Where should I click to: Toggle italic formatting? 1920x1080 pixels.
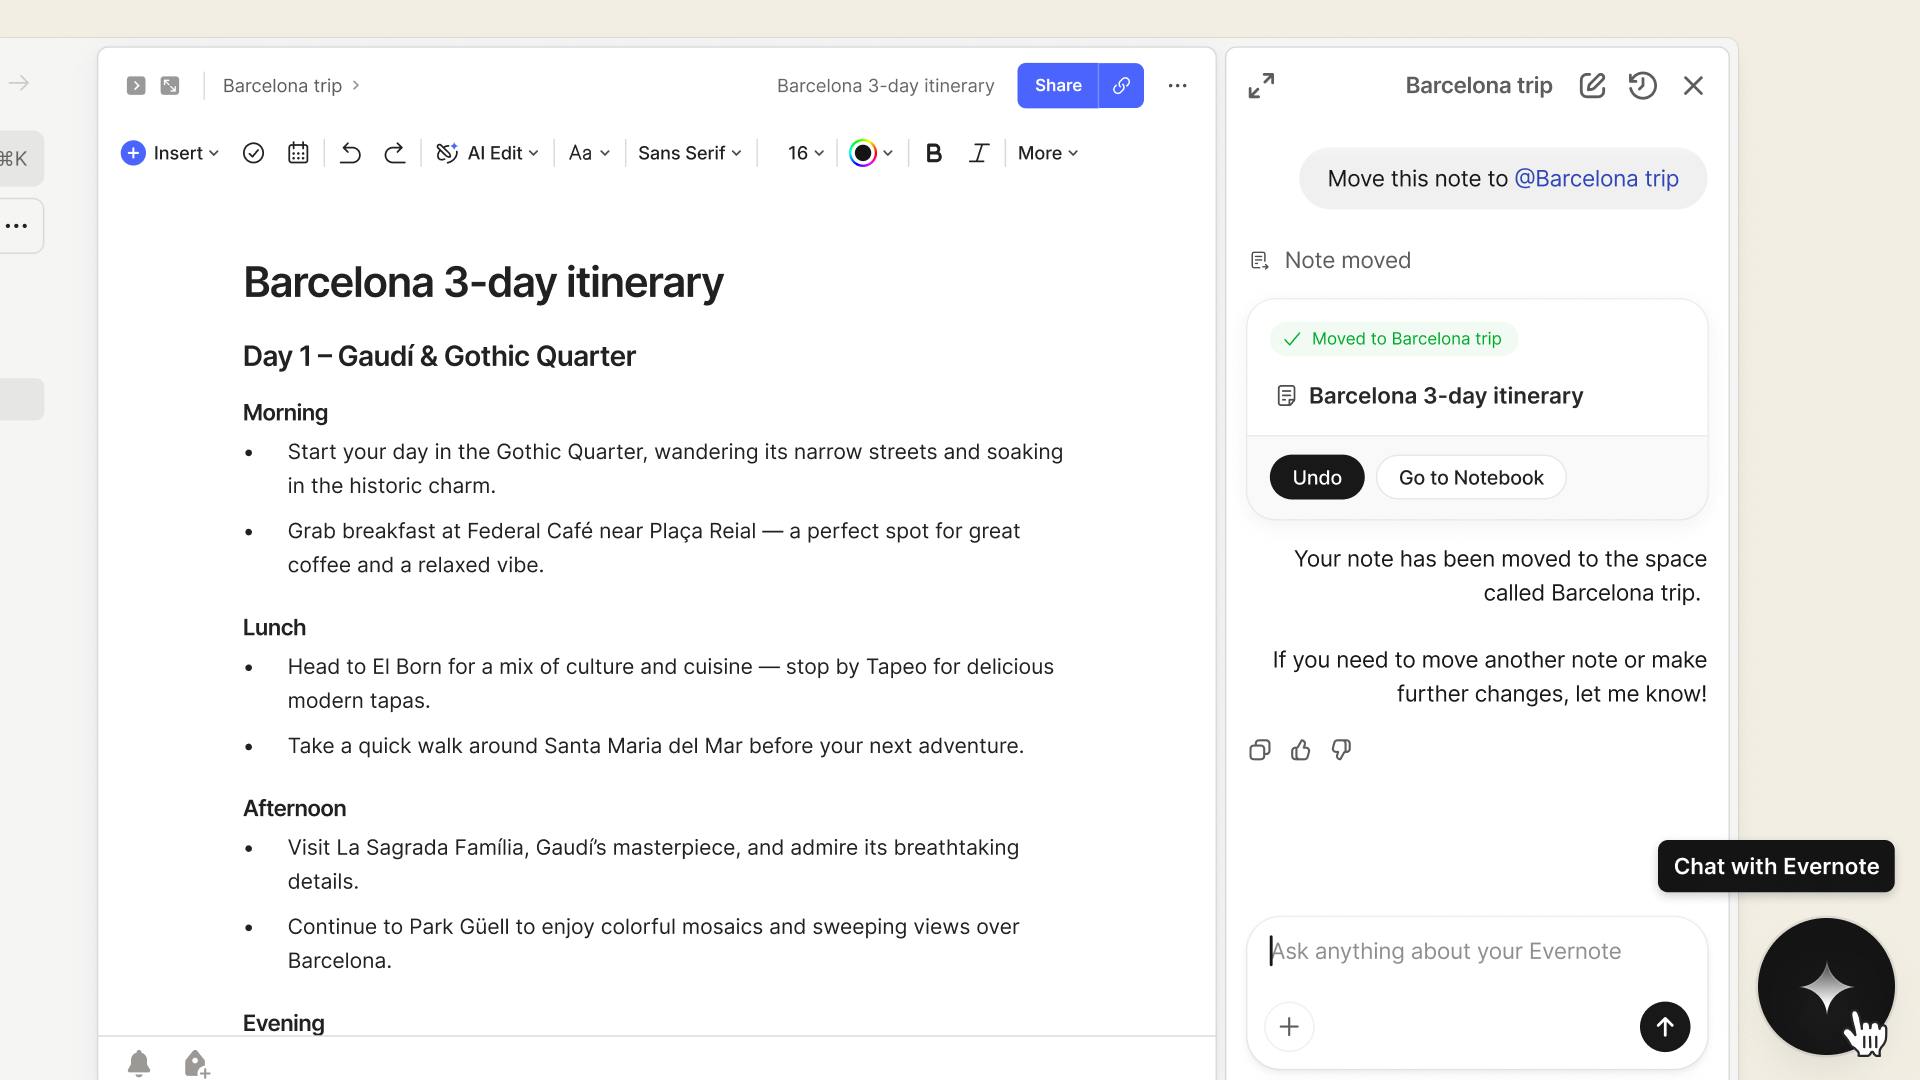tap(979, 153)
